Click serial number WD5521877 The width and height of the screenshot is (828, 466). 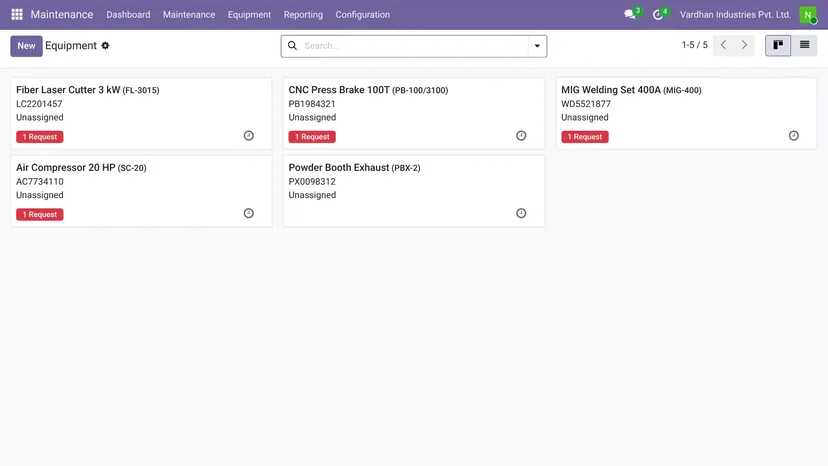click(586, 104)
